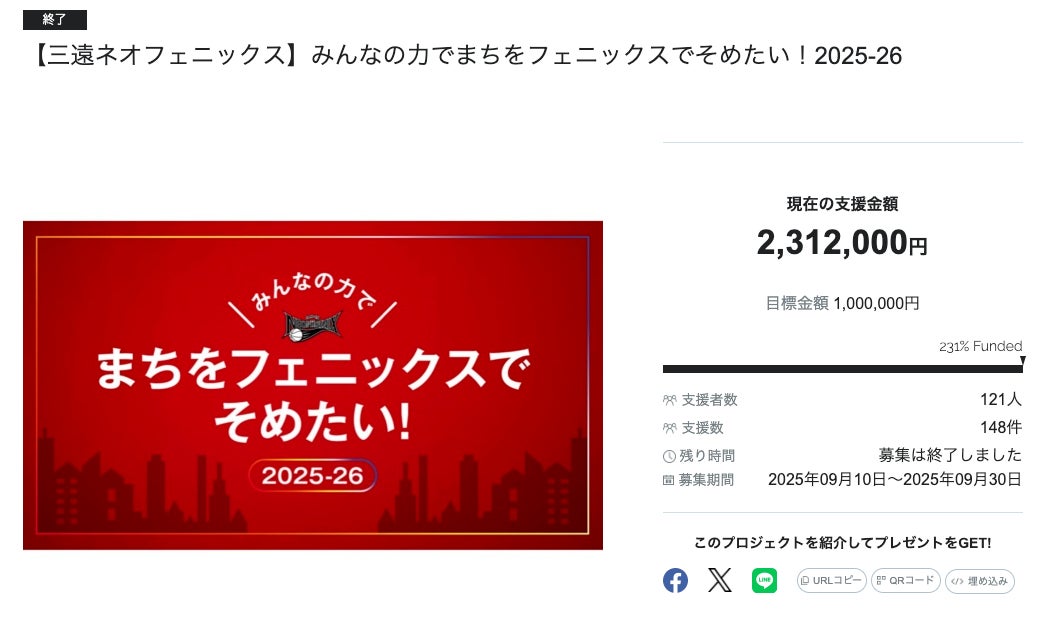Share the project on X

pyautogui.click(x=719, y=580)
